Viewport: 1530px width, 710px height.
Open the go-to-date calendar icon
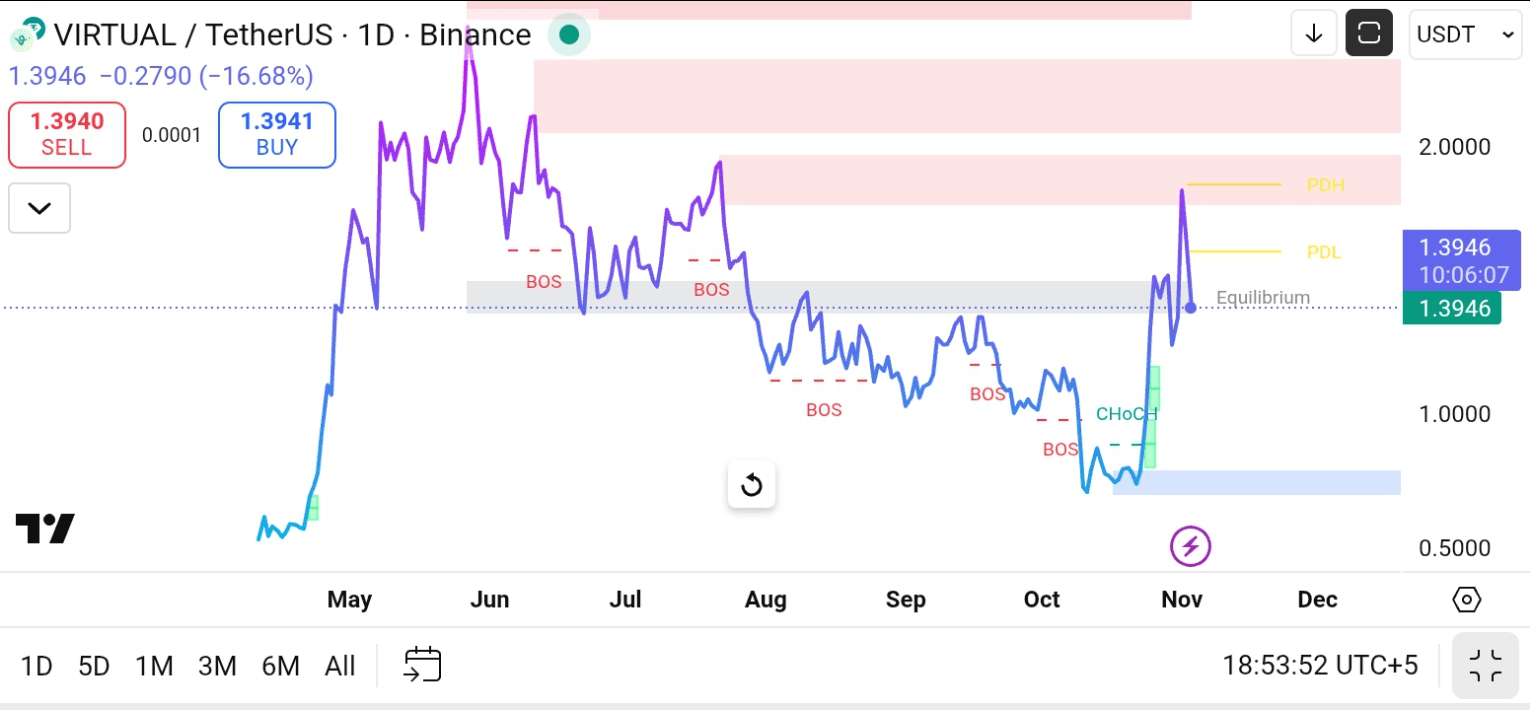click(x=423, y=665)
